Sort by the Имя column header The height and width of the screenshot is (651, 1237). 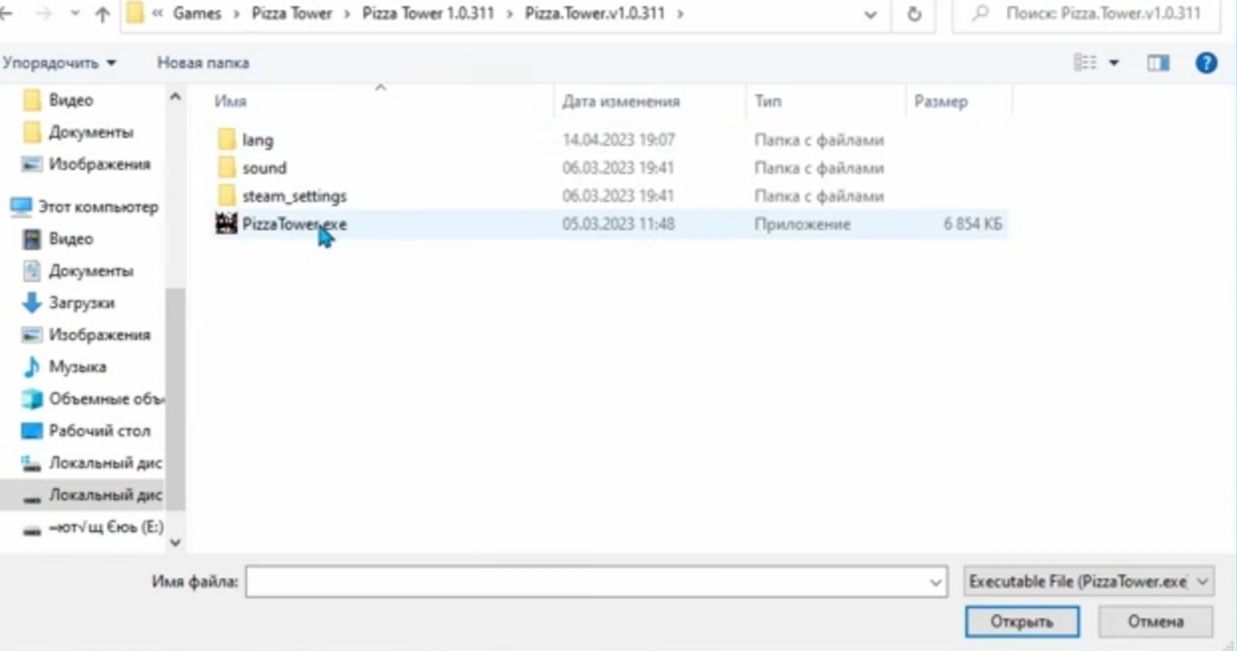(230, 101)
